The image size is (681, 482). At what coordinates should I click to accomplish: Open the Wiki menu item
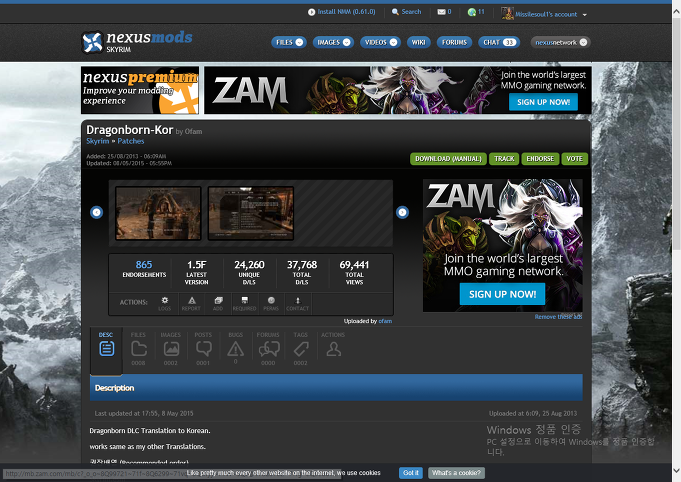[419, 42]
